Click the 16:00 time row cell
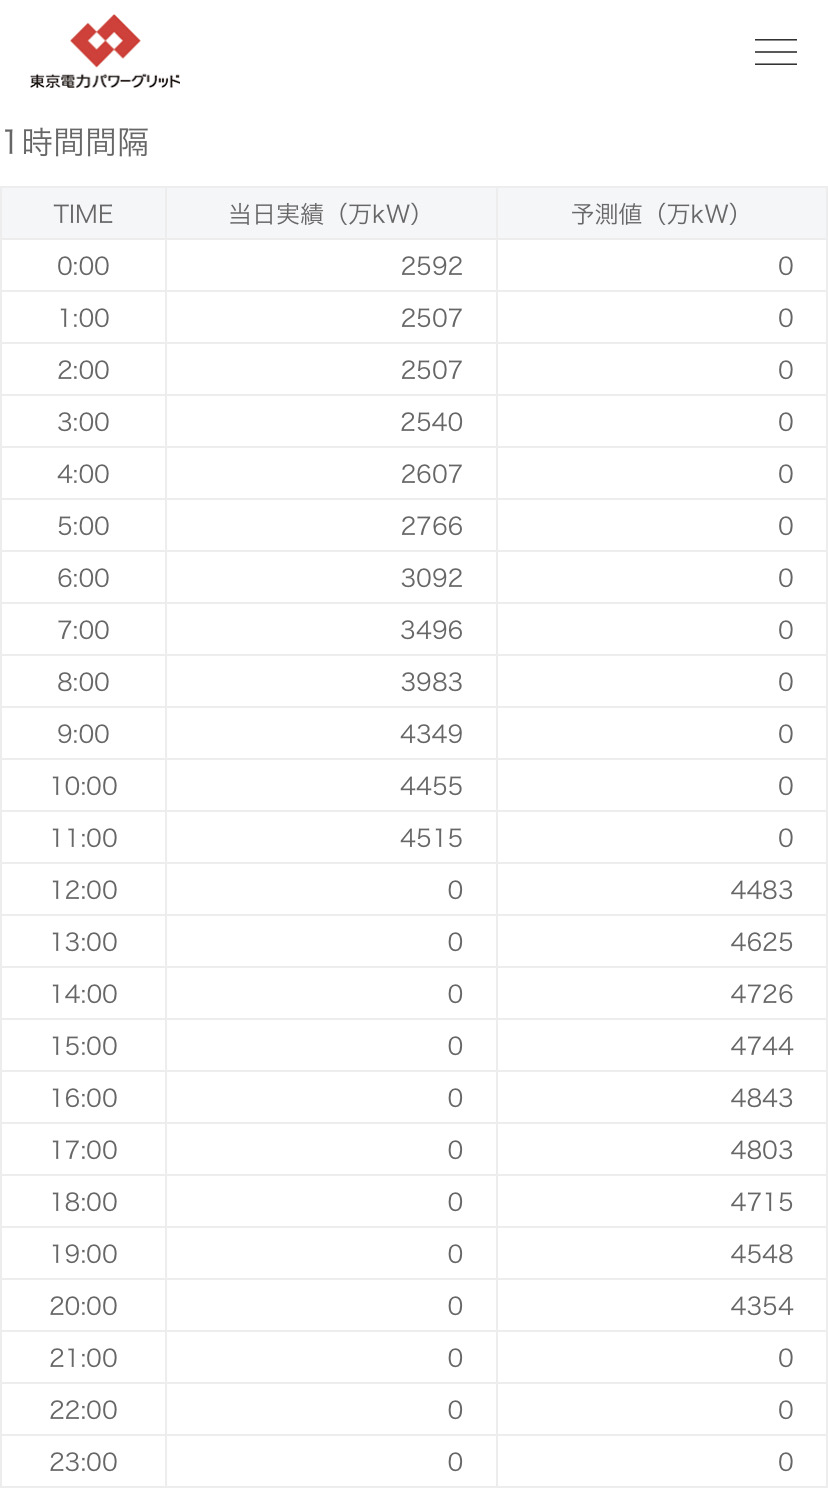The height and width of the screenshot is (1498, 828). click(83, 1098)
